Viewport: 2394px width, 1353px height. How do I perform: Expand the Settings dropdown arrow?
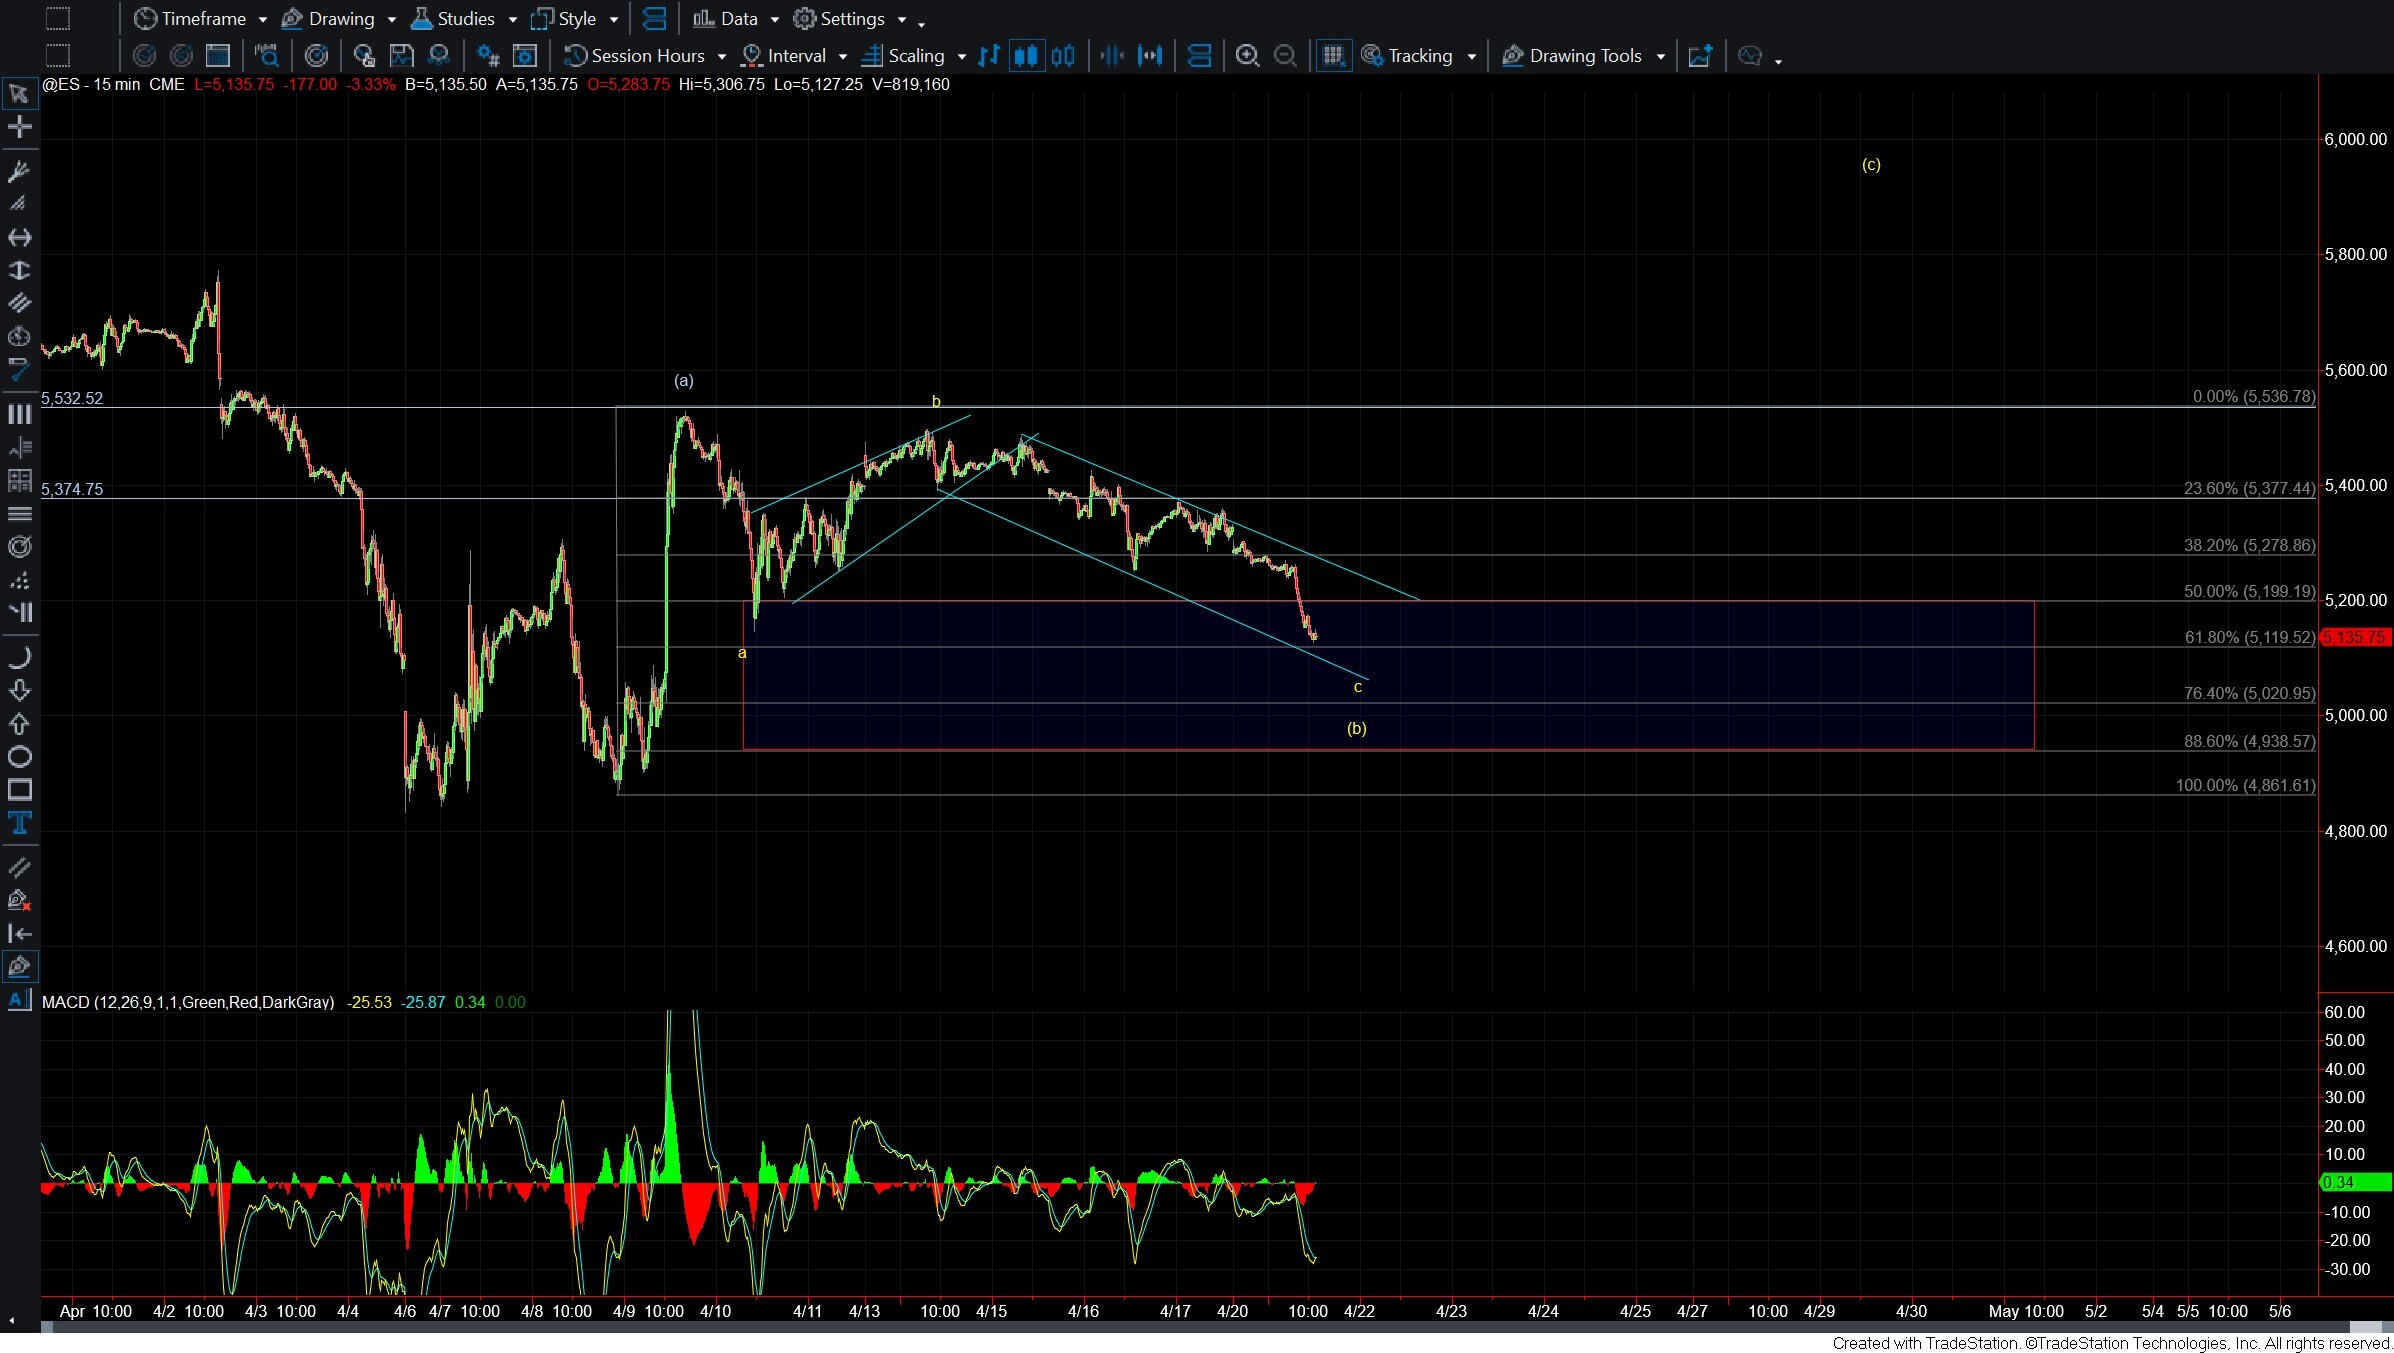click(x=901, y=20)
